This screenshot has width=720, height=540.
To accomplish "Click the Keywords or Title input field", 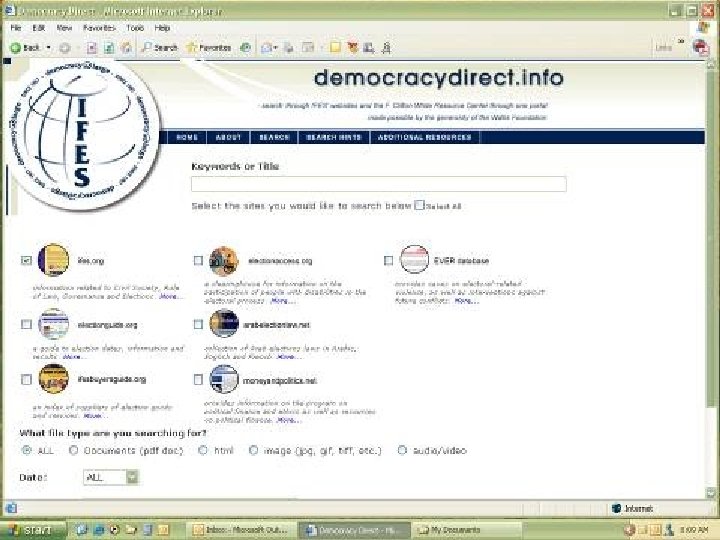I will (379, 184).
